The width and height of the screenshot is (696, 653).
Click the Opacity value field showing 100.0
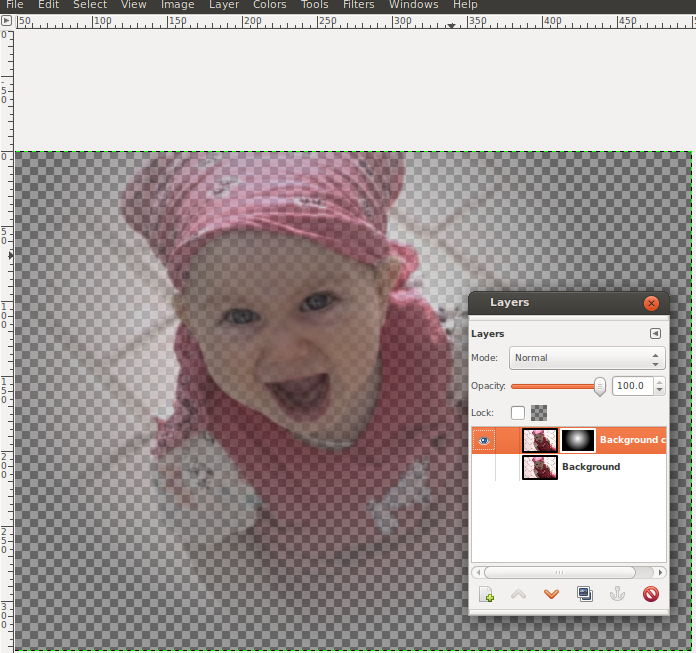tap(632, 386)
